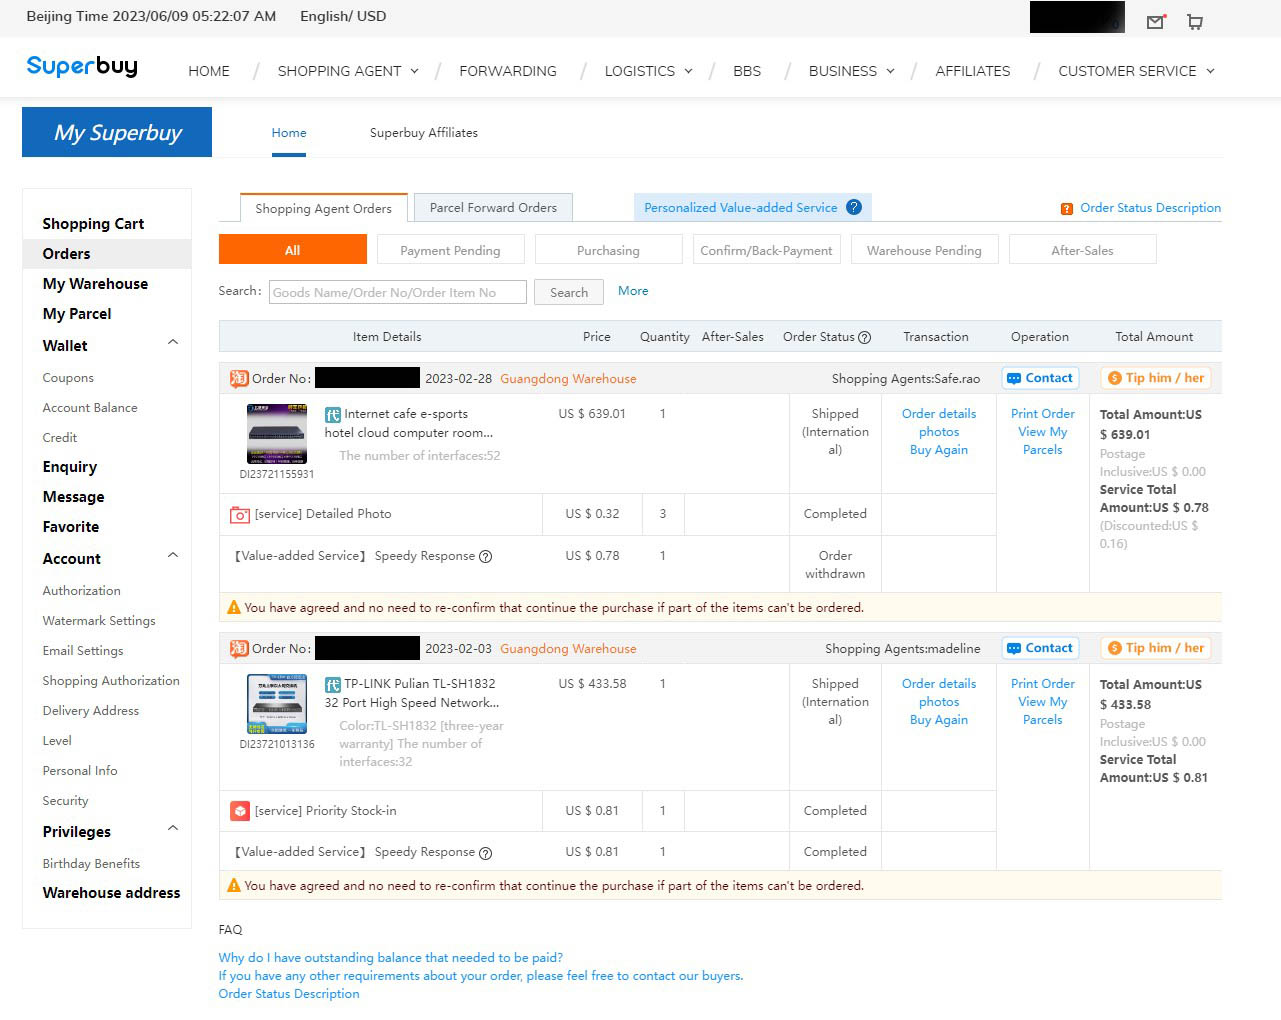Open Order details photos for US $ 639.01 order
Viewport: 1281px width, 1020px height.
tap(939, 423)
